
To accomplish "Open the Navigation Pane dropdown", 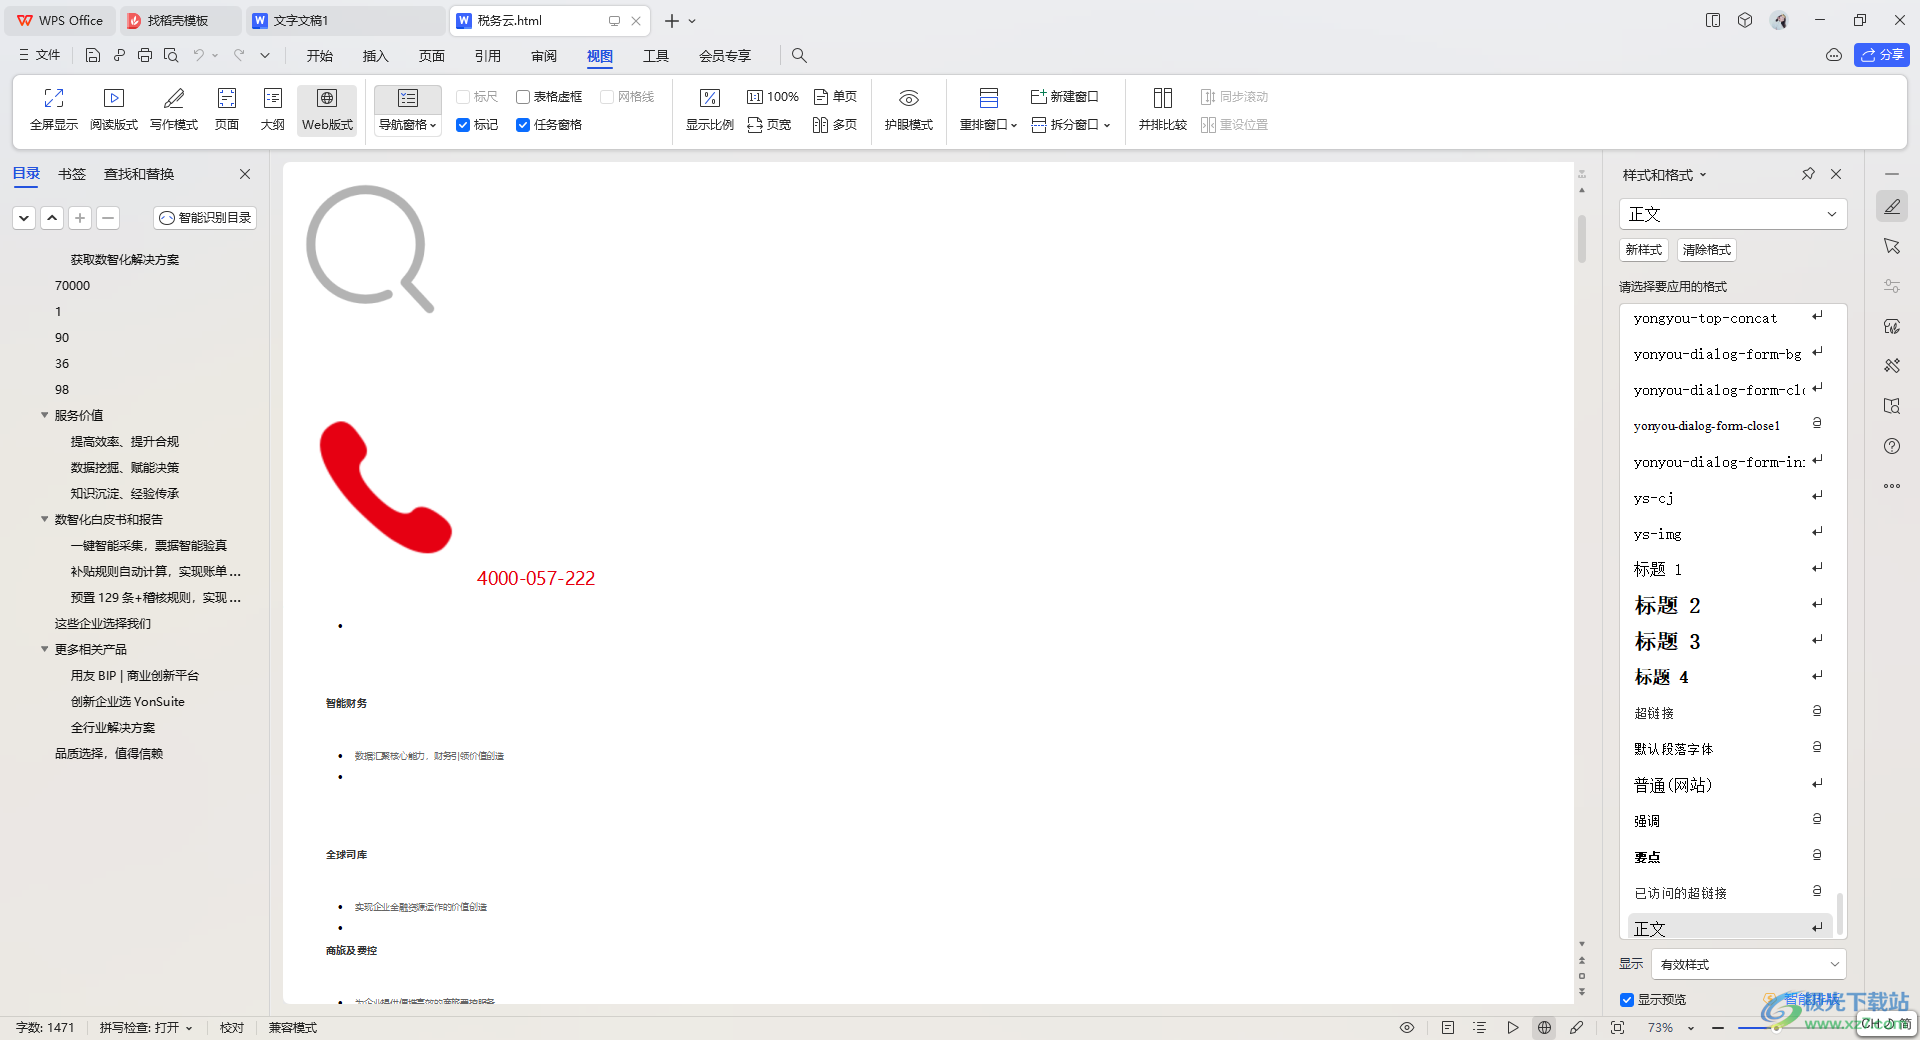I will pos(408,125).
